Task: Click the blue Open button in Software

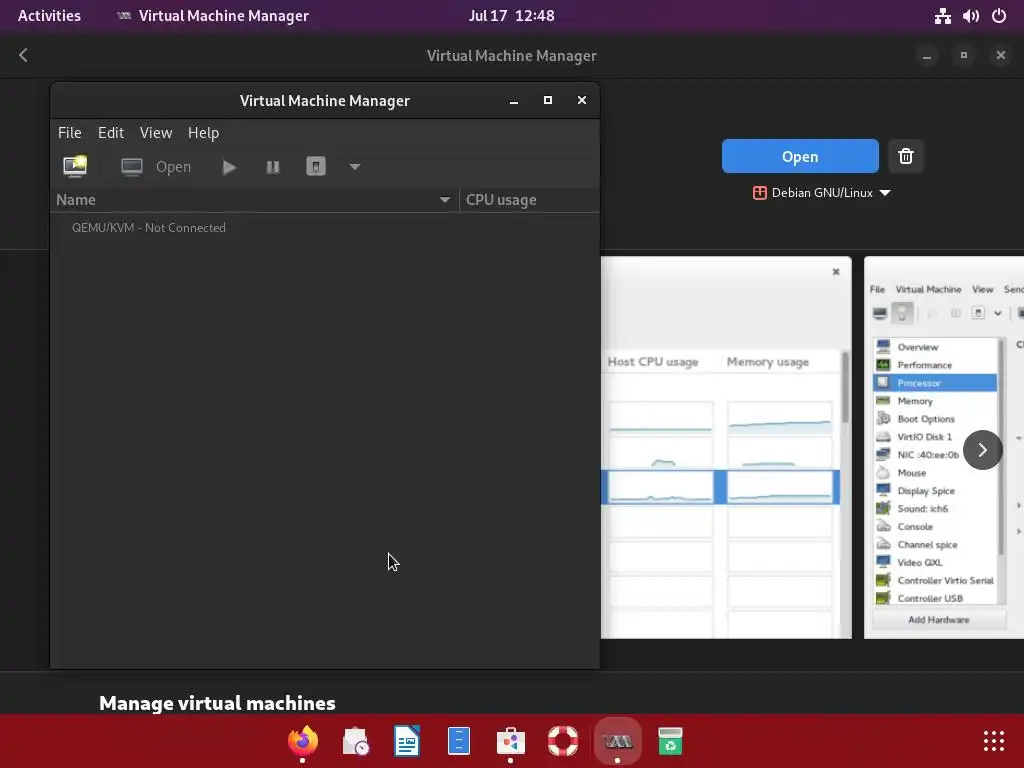Action: click(800, 156)
